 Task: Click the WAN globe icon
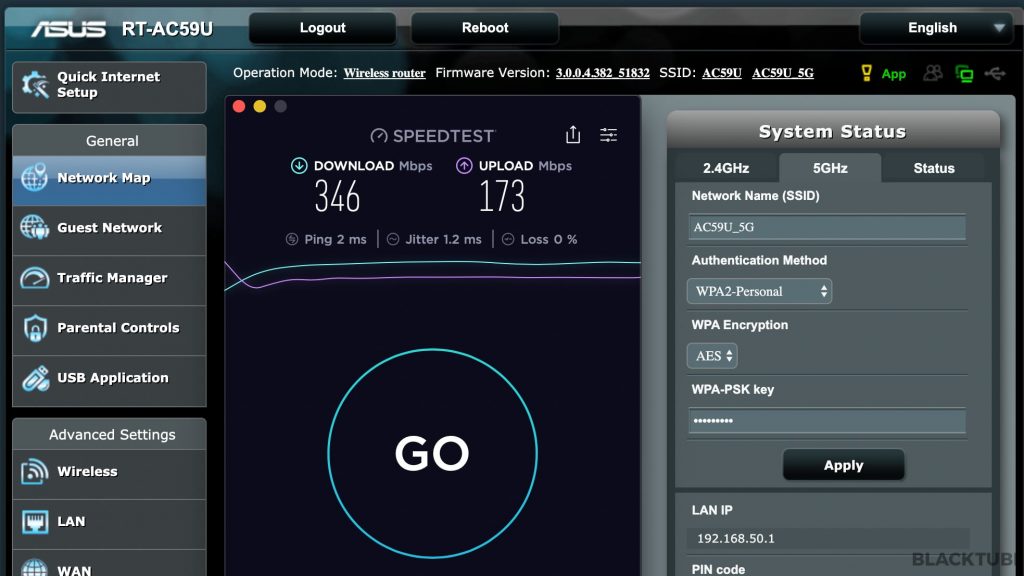(35, 568)
